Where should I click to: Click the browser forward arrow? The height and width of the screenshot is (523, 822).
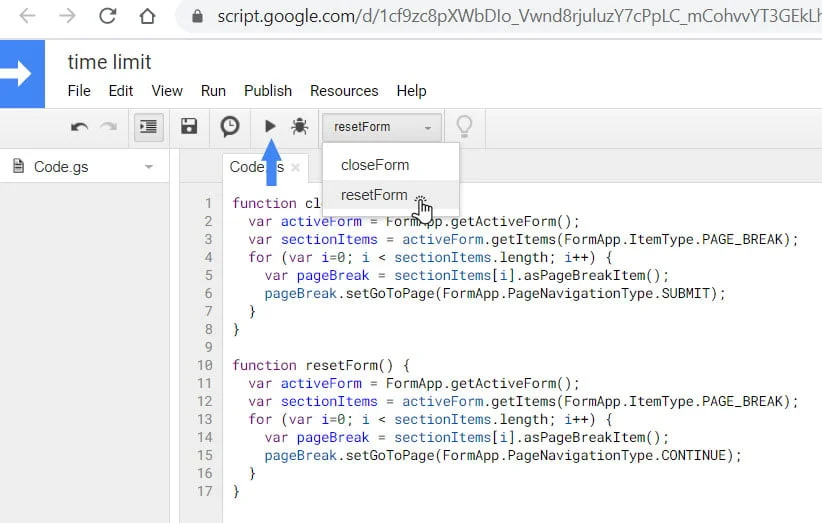67,16
